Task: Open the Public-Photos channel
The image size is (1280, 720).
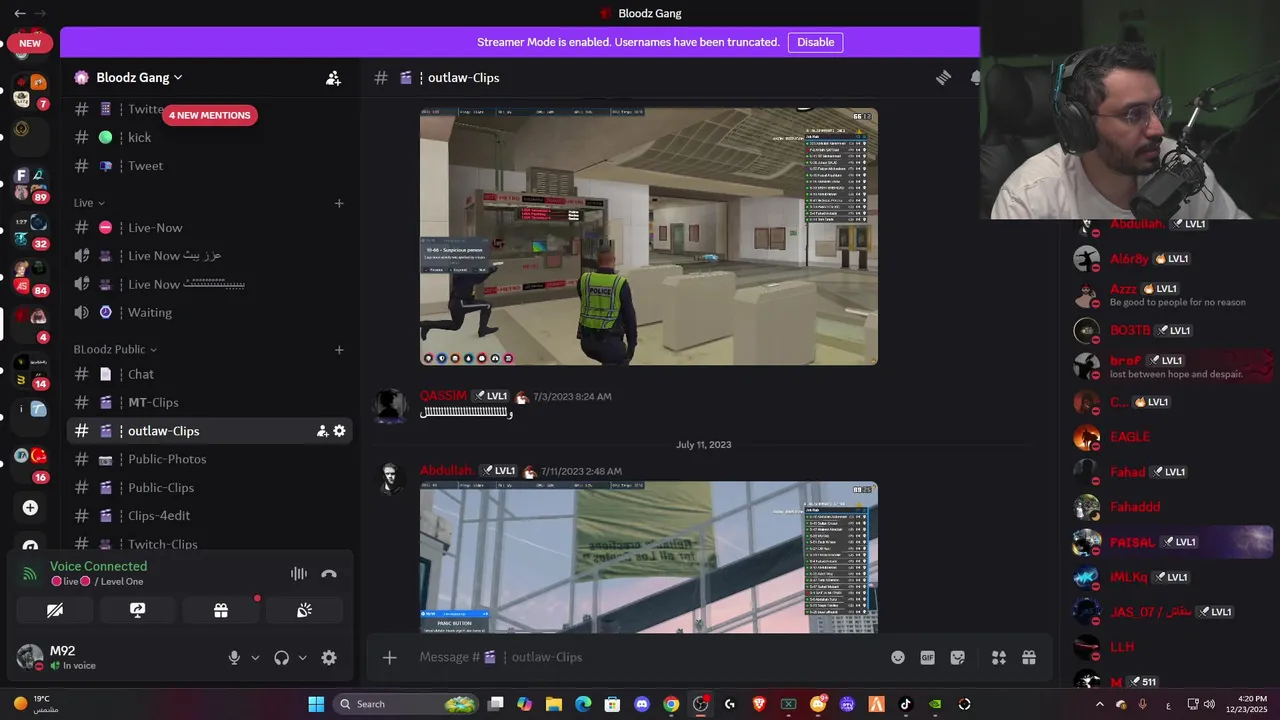Action: [210, 459]
